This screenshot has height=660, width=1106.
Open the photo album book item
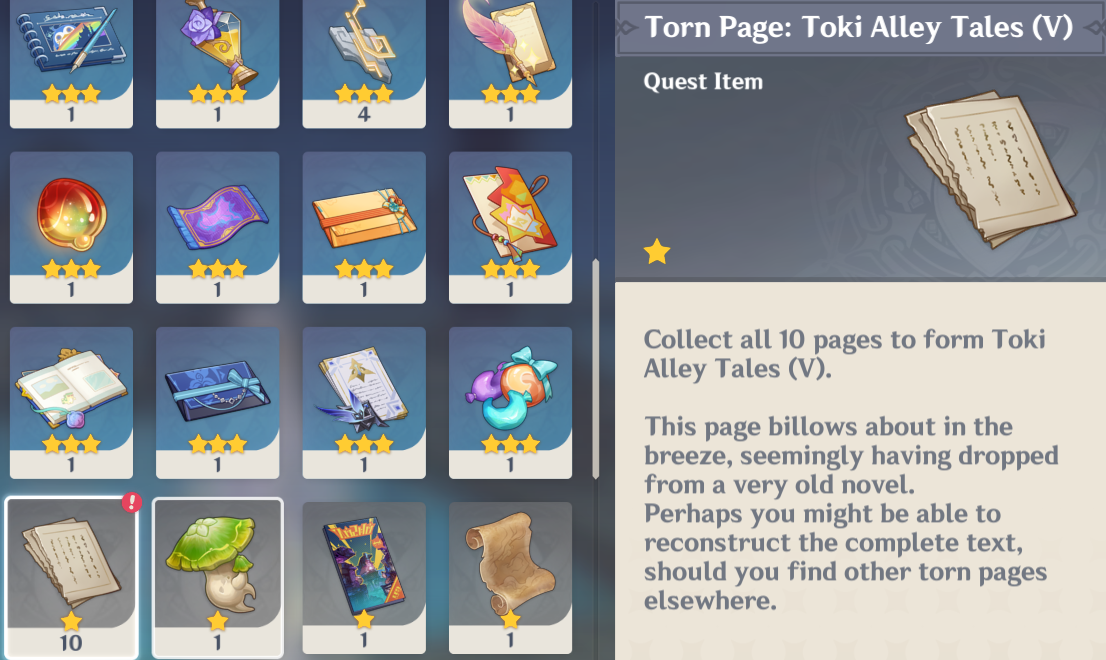(x=71, y=403)
